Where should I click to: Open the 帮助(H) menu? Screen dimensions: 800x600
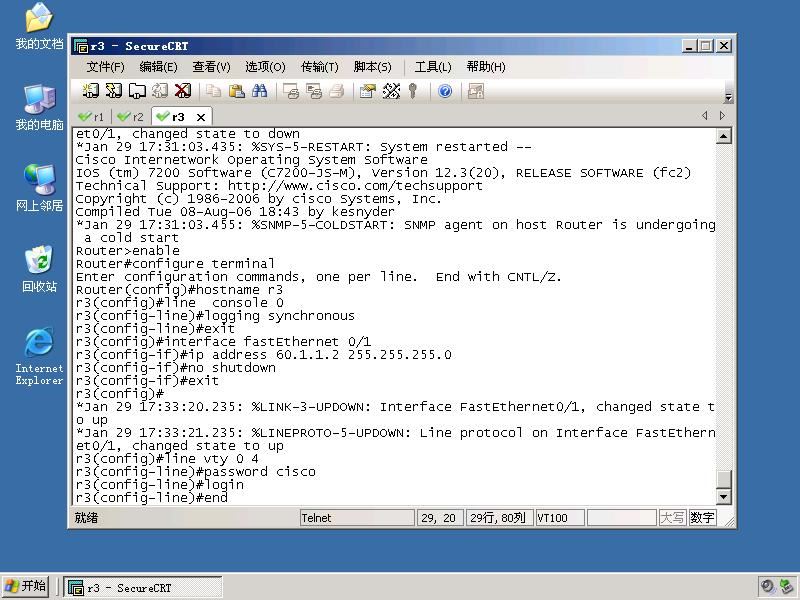coord(486,67)
